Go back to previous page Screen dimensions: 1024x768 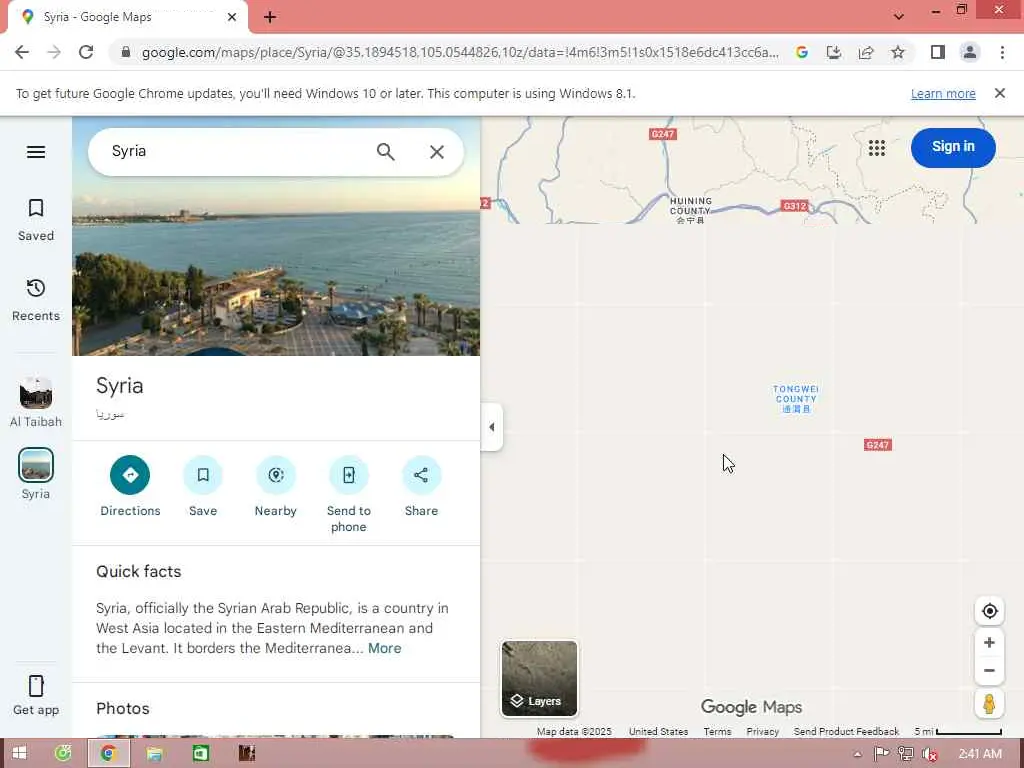[22, 52]
